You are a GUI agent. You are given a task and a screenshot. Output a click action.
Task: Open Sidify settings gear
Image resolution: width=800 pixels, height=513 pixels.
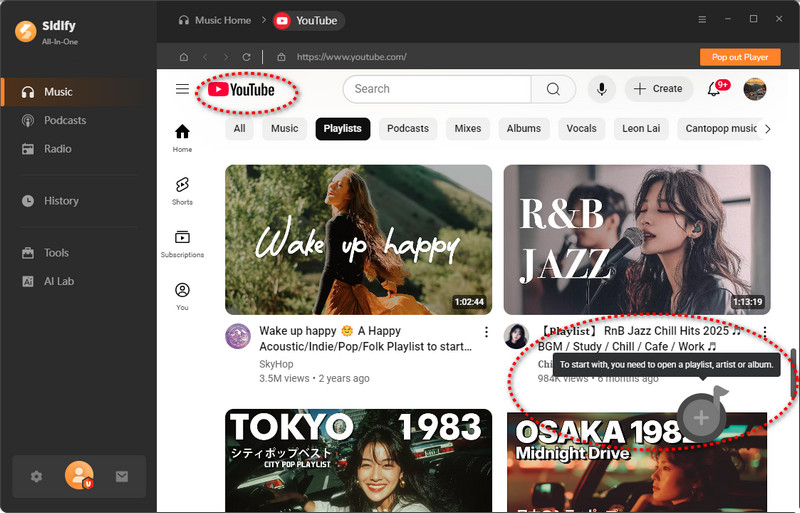(36, 477)
